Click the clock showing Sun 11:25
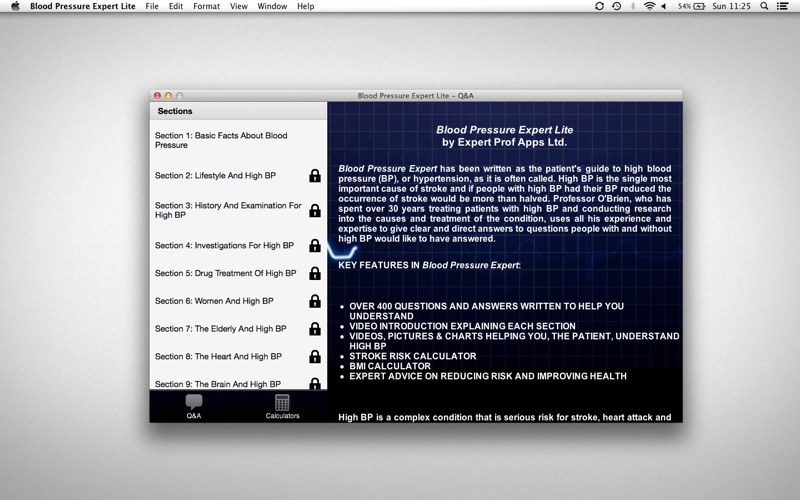 point(731,6)
